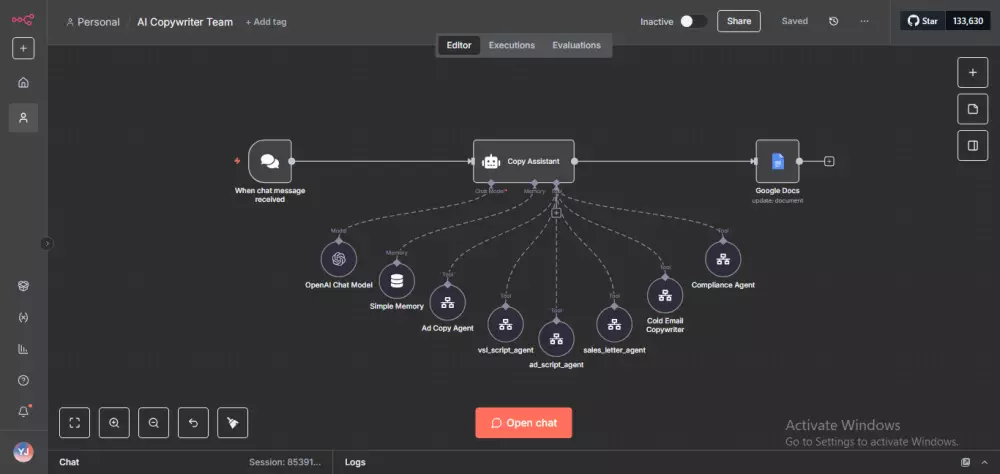Expand the logs panel with chevron

tap(983, 462)
